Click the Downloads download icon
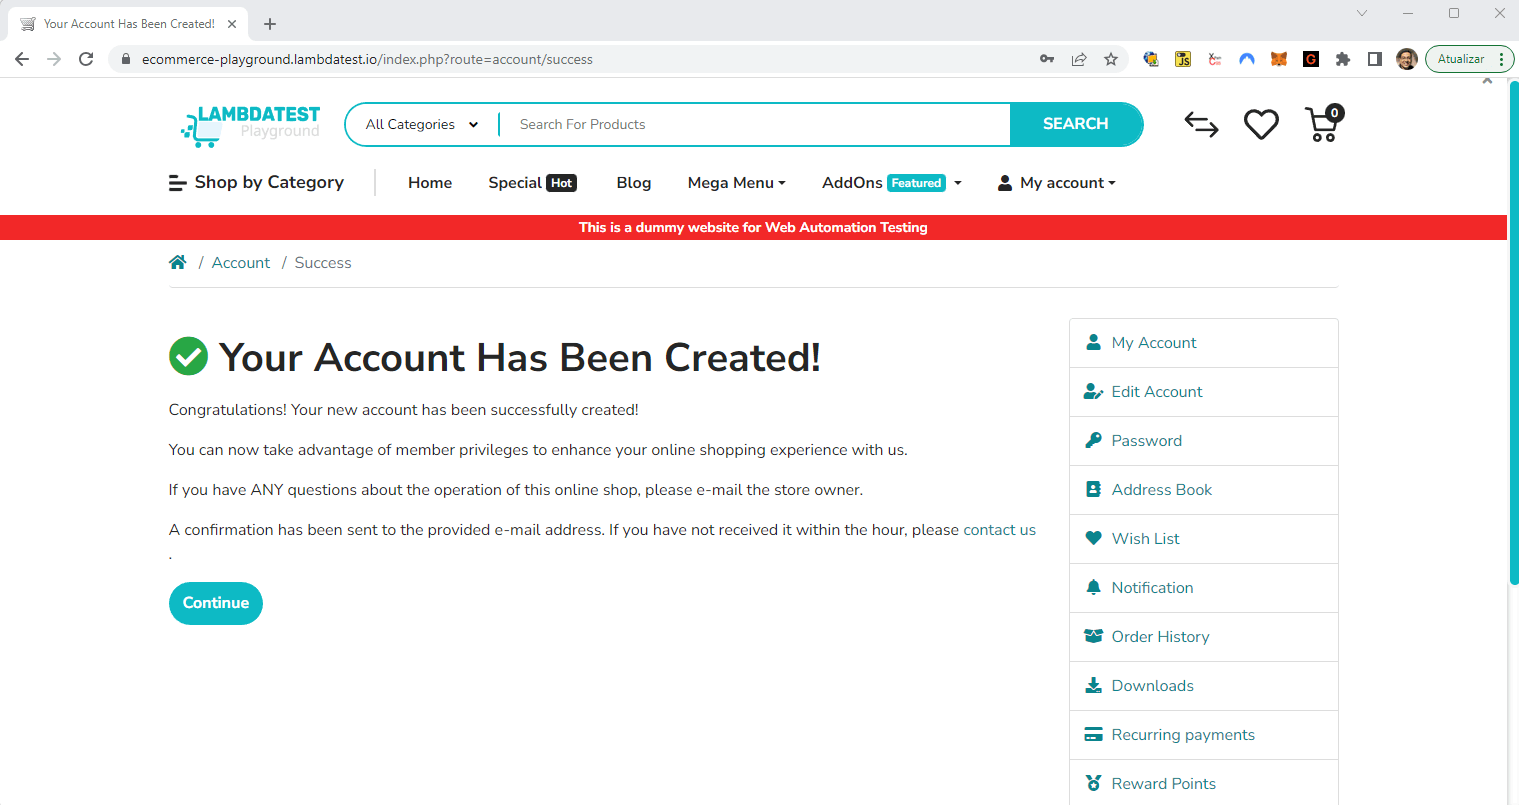This screenshot has height=805, width=1519. pyautogui.click(x=1093, y=685)
